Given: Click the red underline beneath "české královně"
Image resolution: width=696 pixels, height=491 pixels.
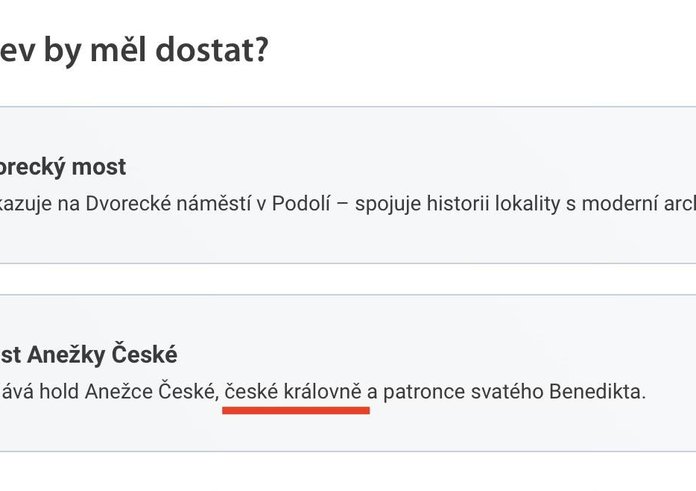Looking at the screenshot, I should tap(296, 408).
